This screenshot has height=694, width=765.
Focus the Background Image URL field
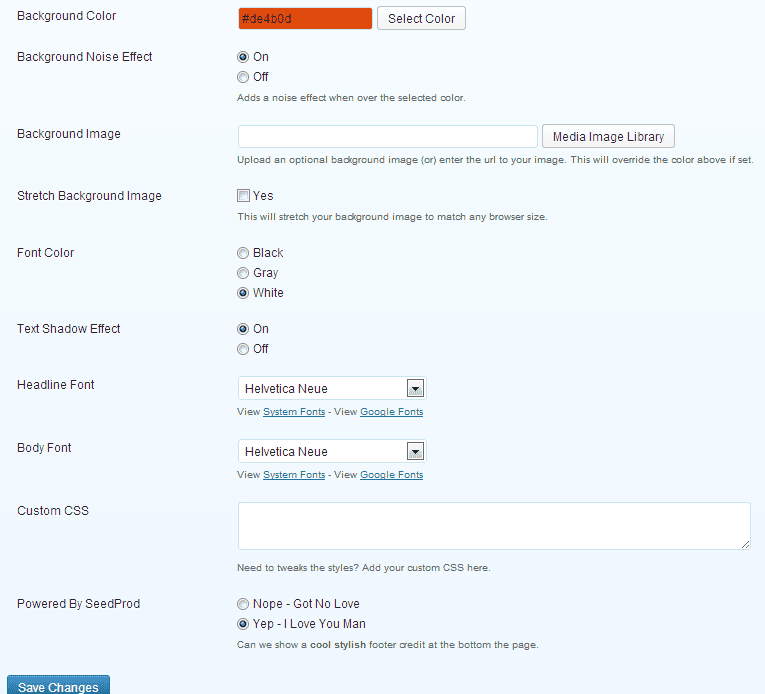tap(387, 137)
